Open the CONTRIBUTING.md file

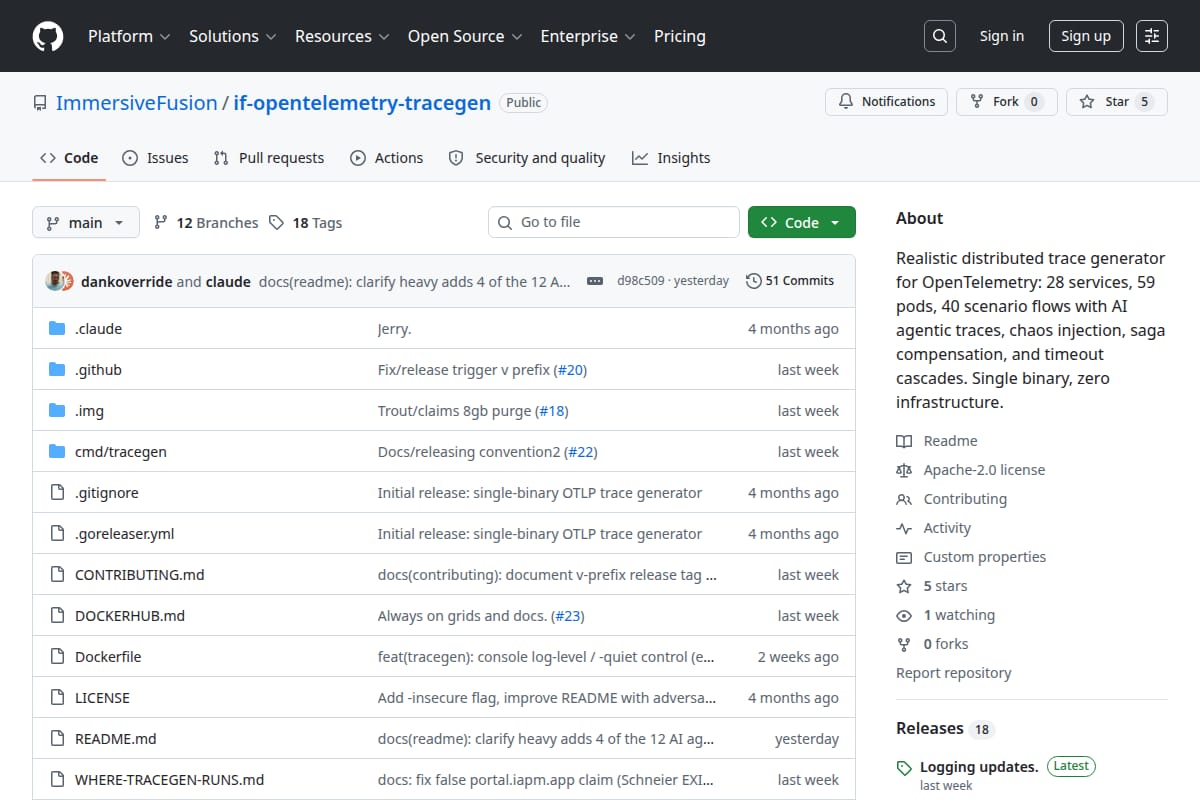(x=140, y=575)
